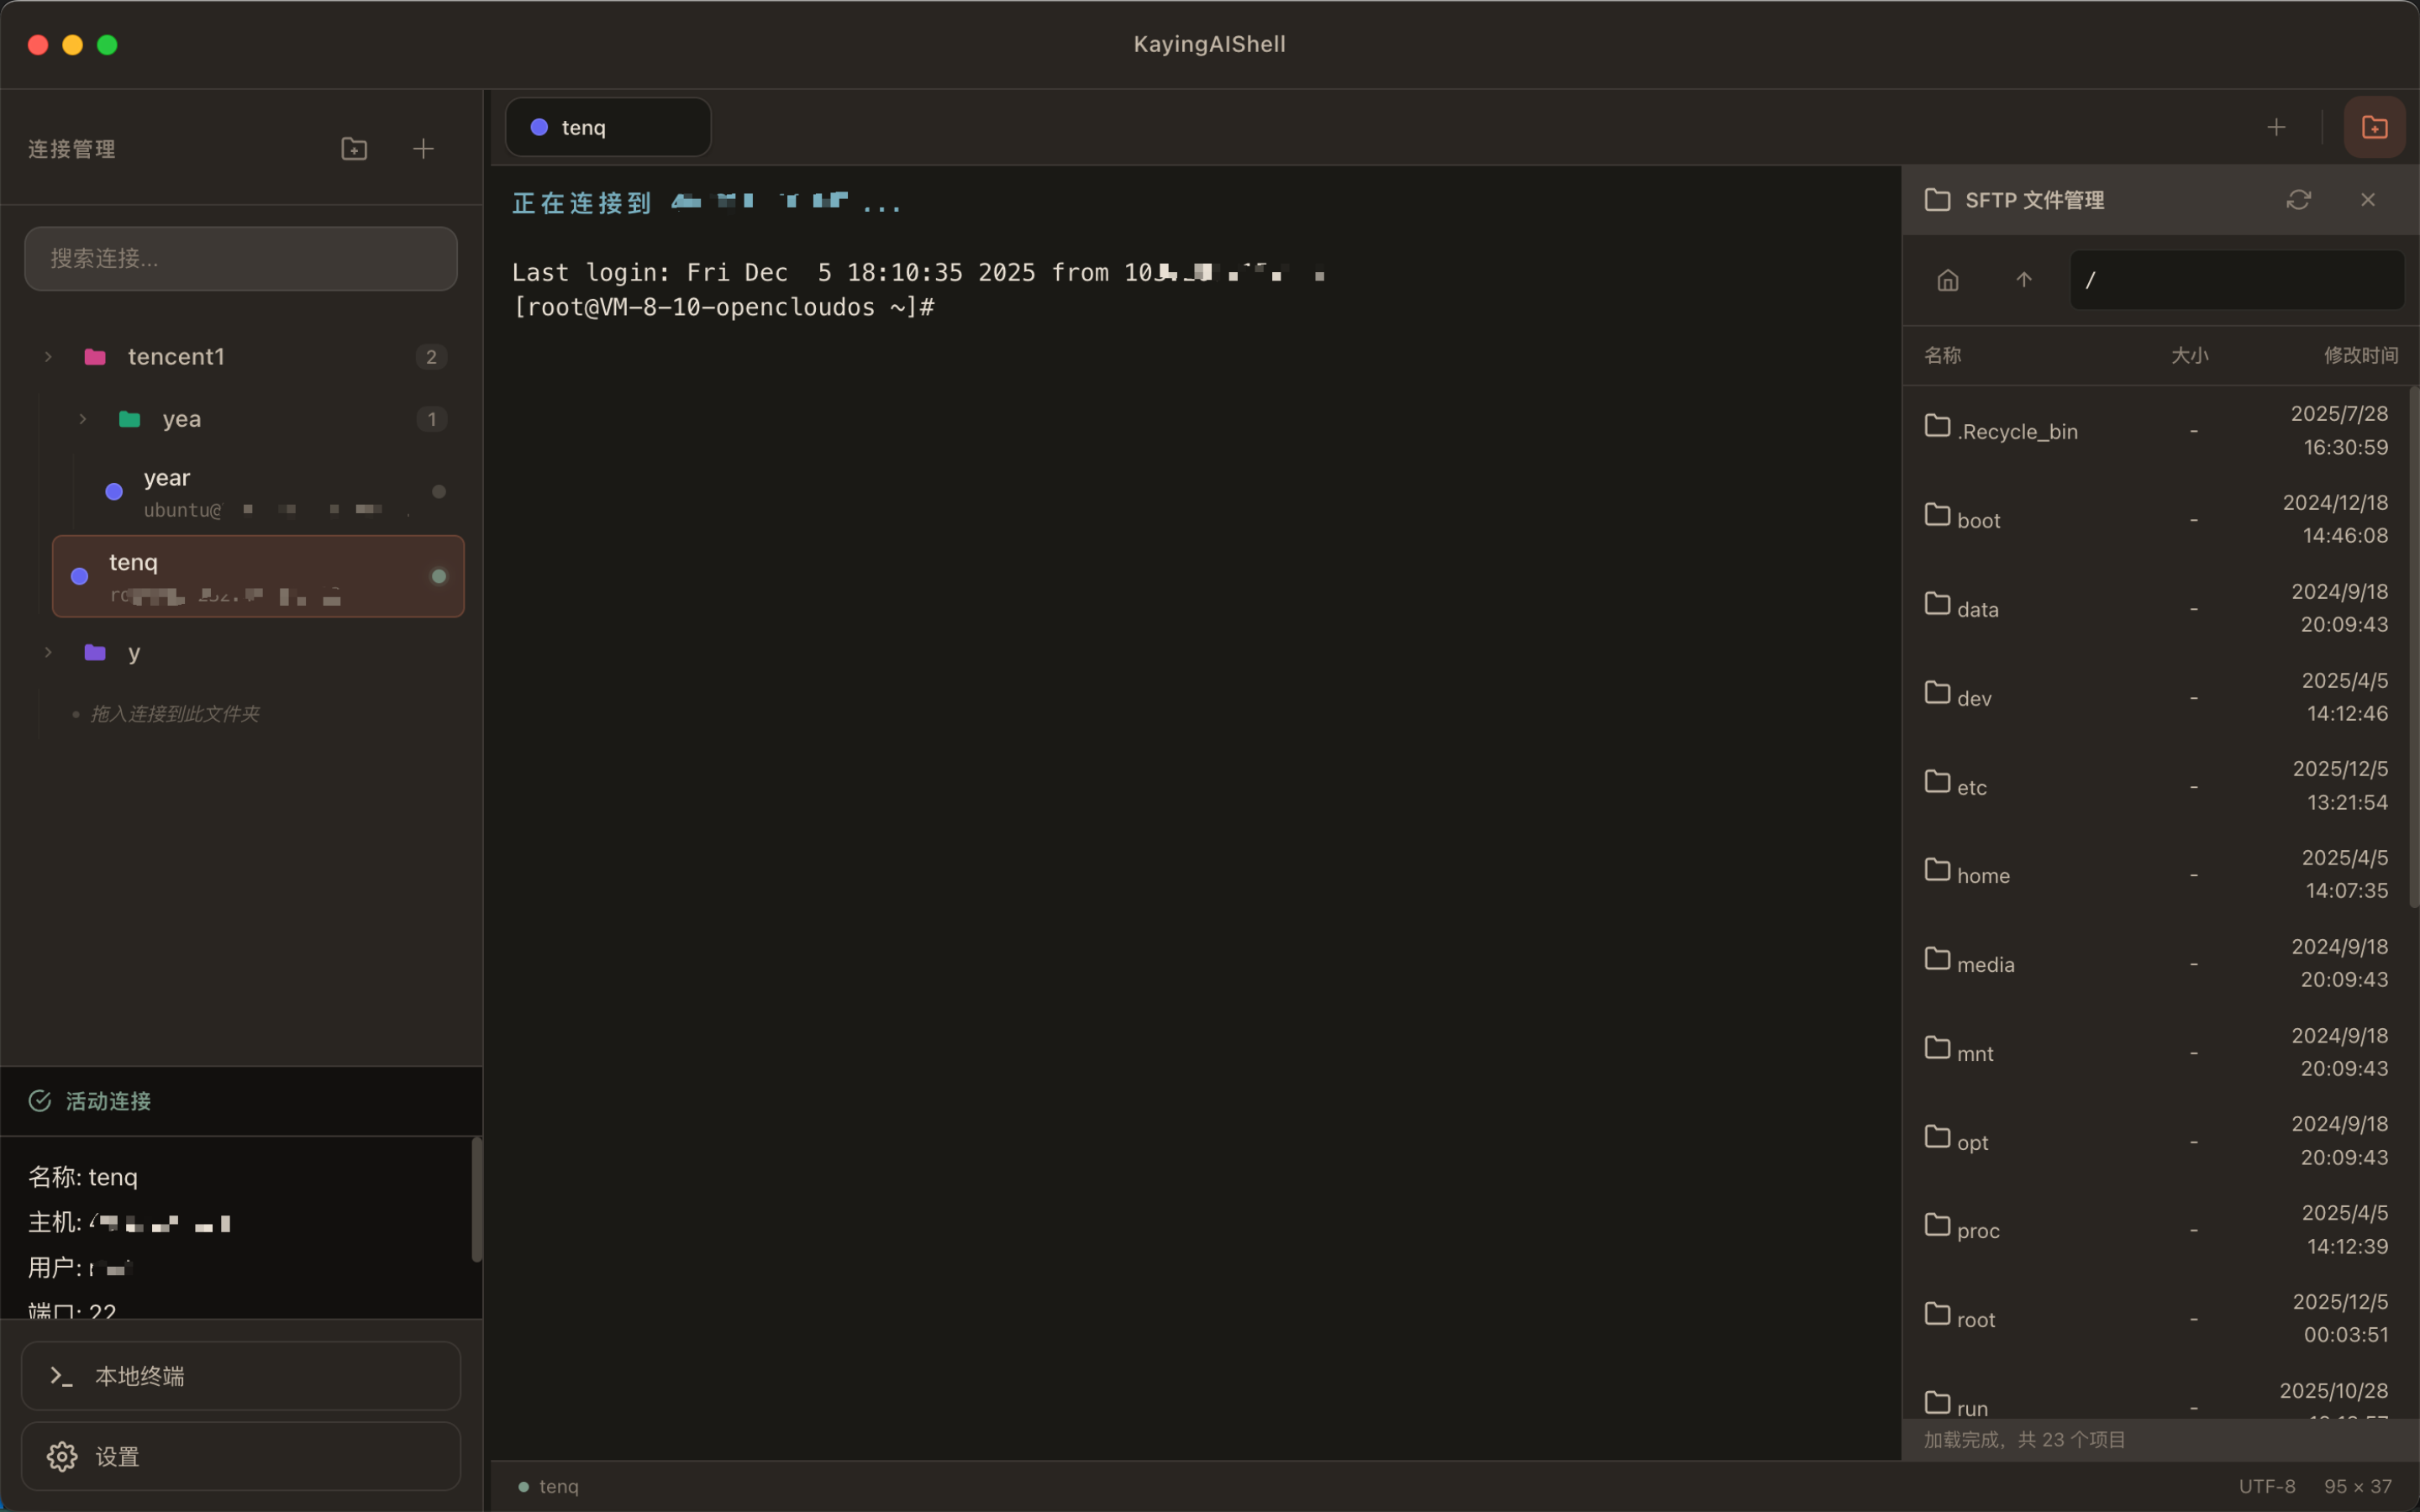Click the new folder icon in connection manager

point(354,149)
